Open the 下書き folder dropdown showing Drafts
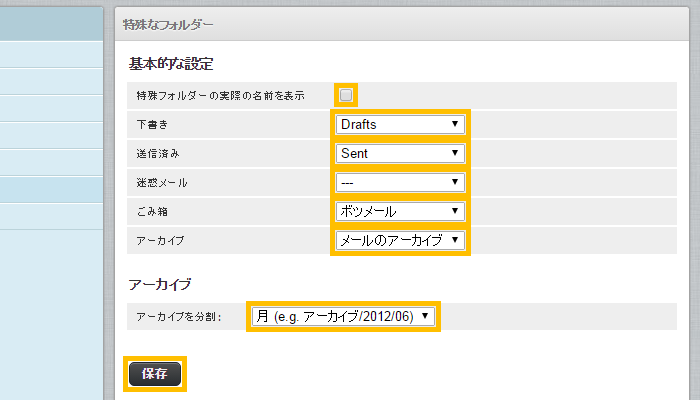The image size is (700, 400). coord(400,124)
